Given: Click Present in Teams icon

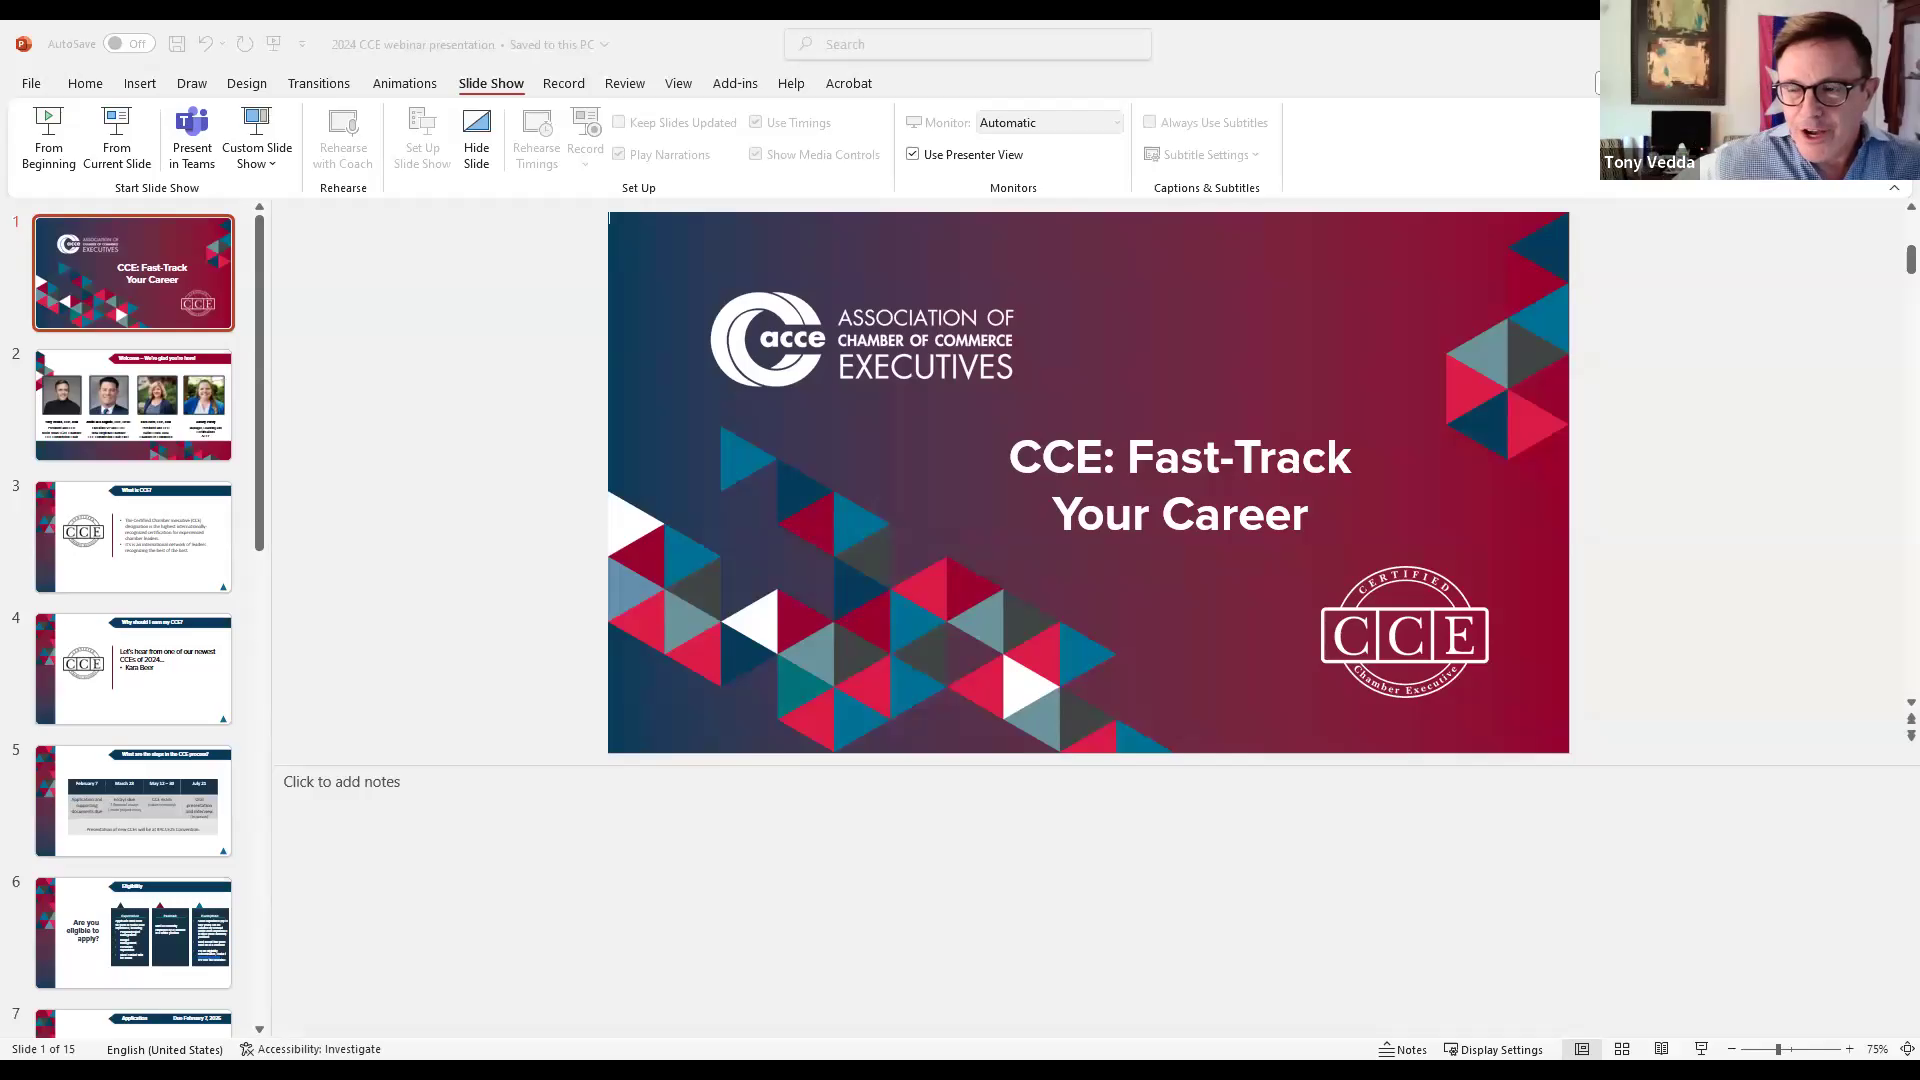Looking at the screenshot, I should click(x=191, y=122).
